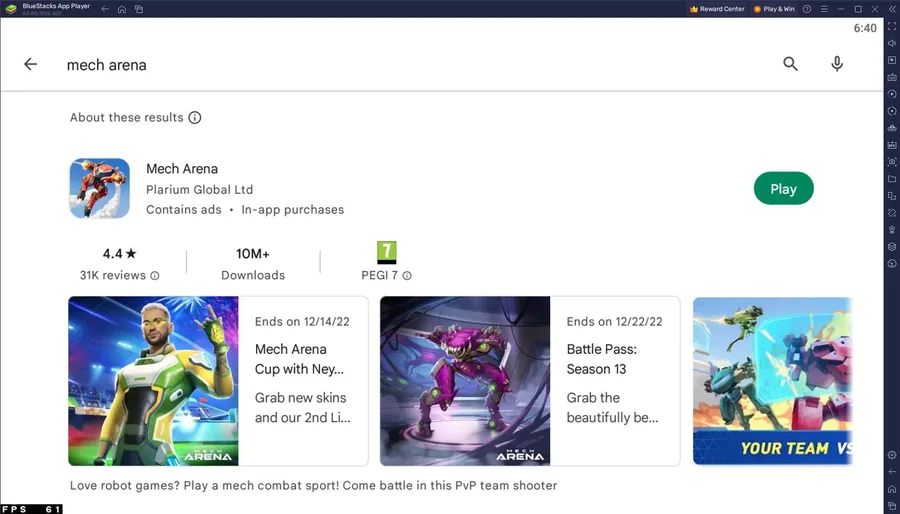Click Android home icon at sidebar bottom

892,489
